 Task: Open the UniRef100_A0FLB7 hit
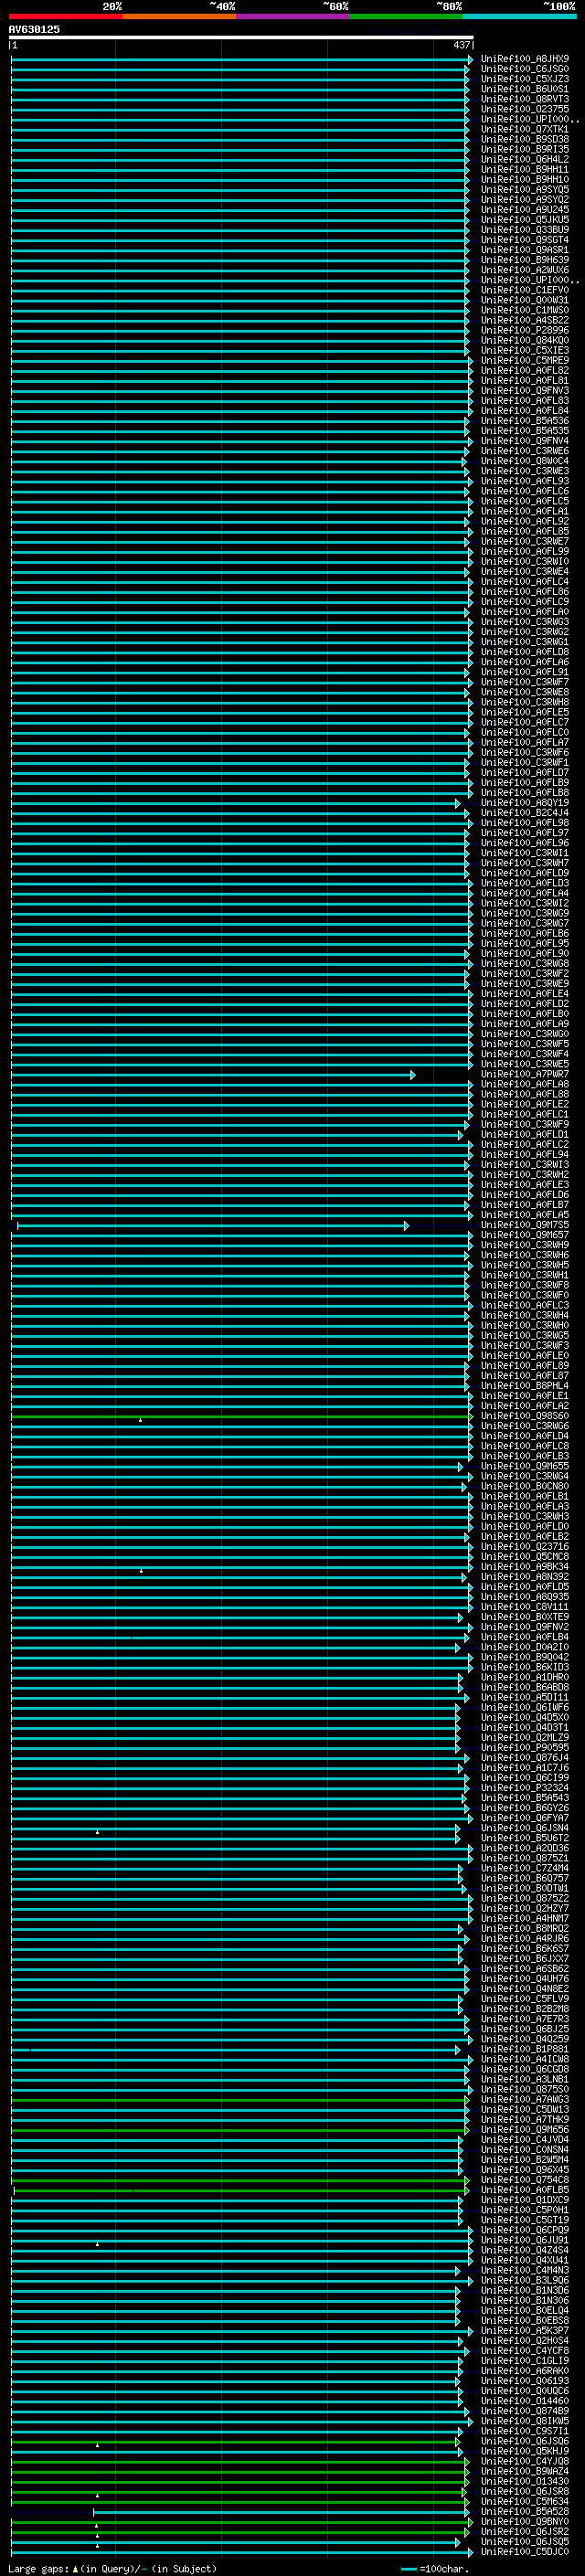(x=525, y=1204)
